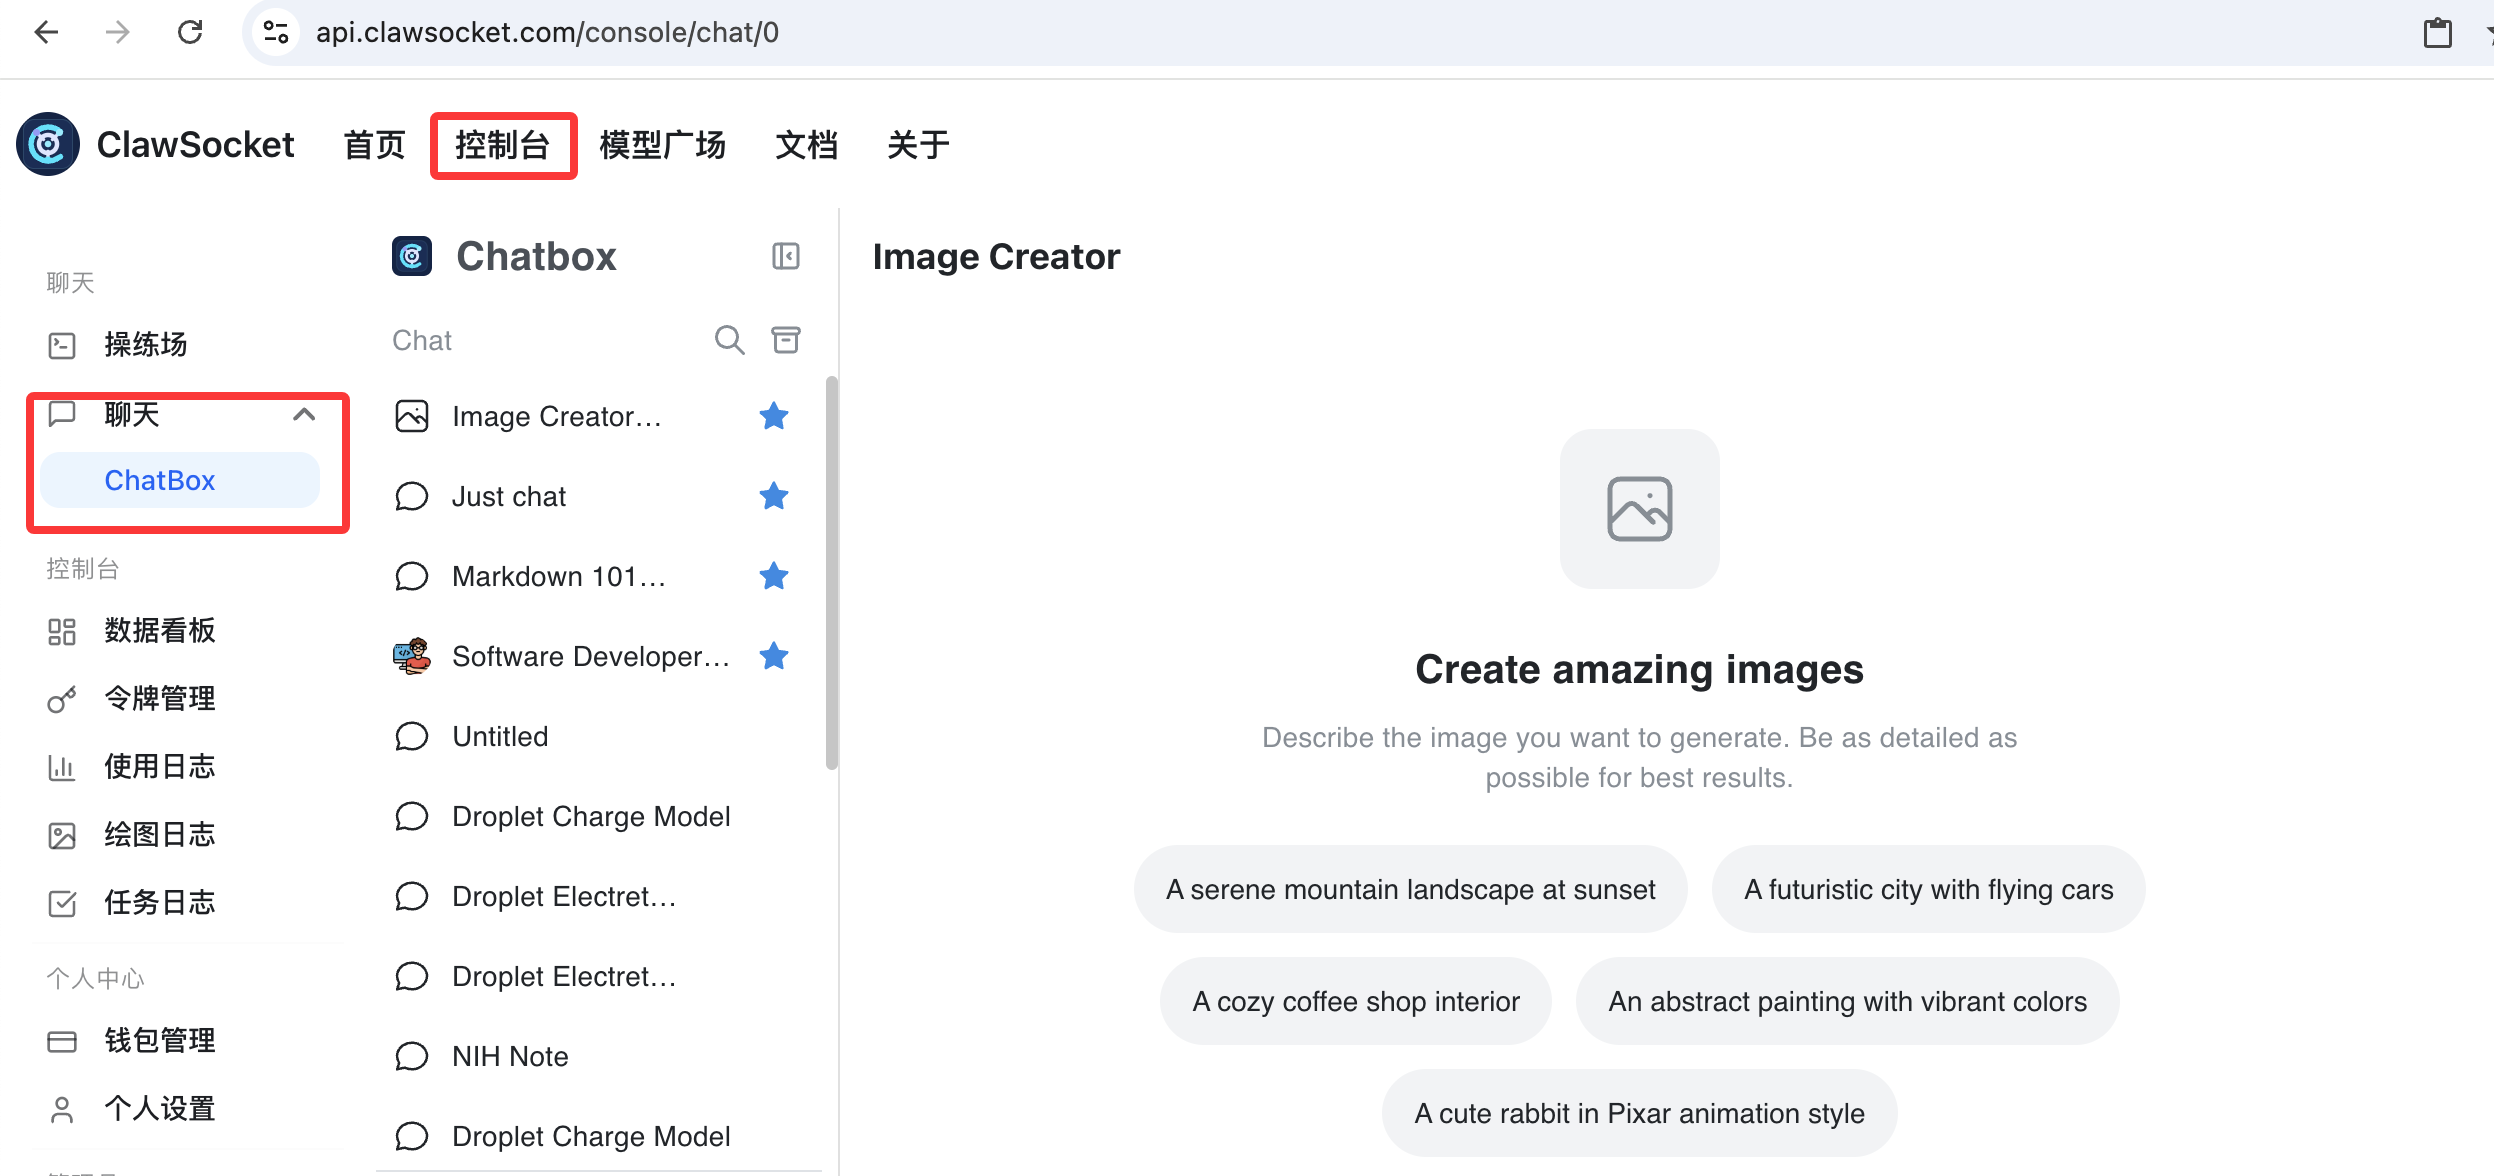Viewport: 2494px width, 1176px height.
Task: Collapse the 聊天 sidebar group chevron
Action: [304, 414]
